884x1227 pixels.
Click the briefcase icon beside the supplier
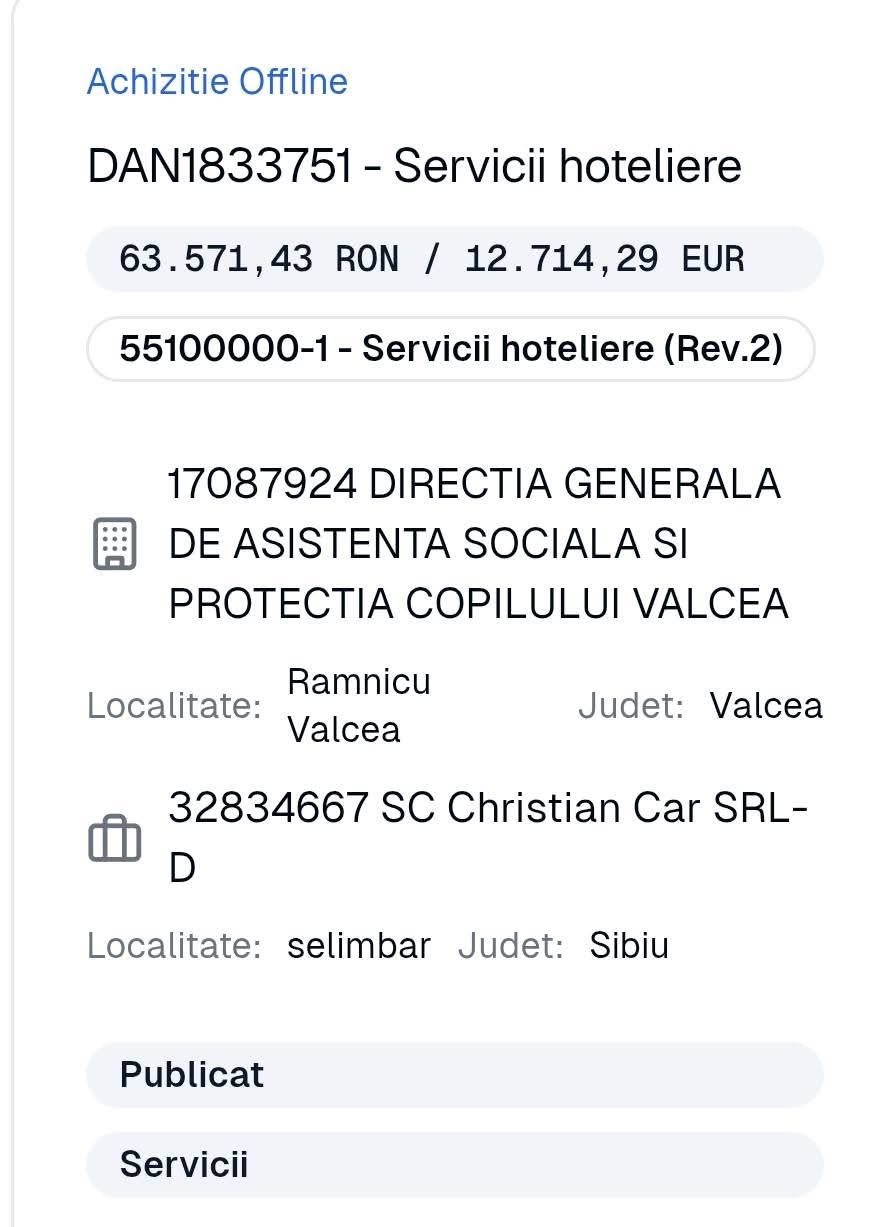(115, 838)
